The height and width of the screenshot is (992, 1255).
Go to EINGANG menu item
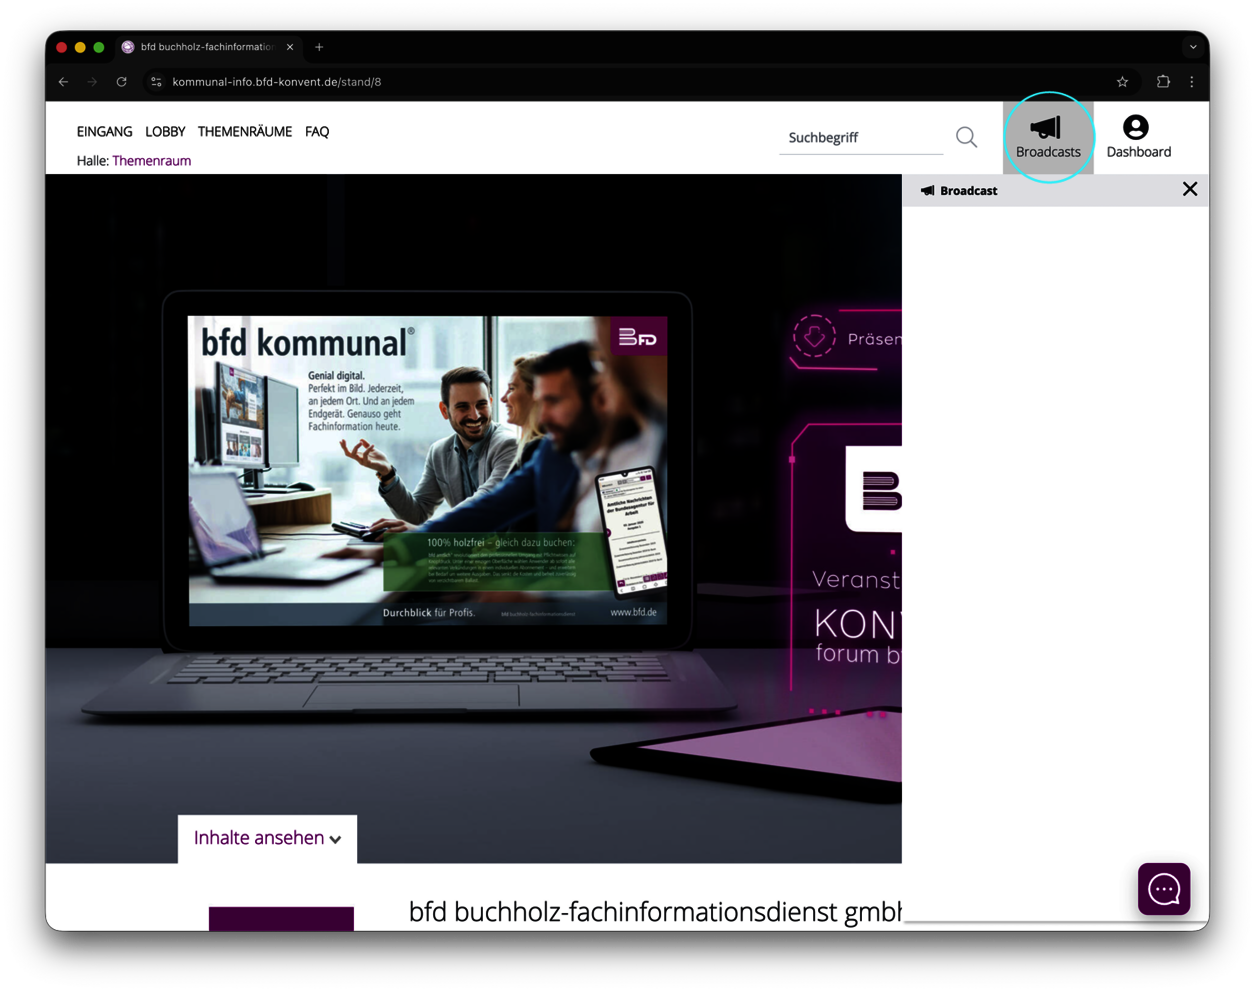point(104,132)
